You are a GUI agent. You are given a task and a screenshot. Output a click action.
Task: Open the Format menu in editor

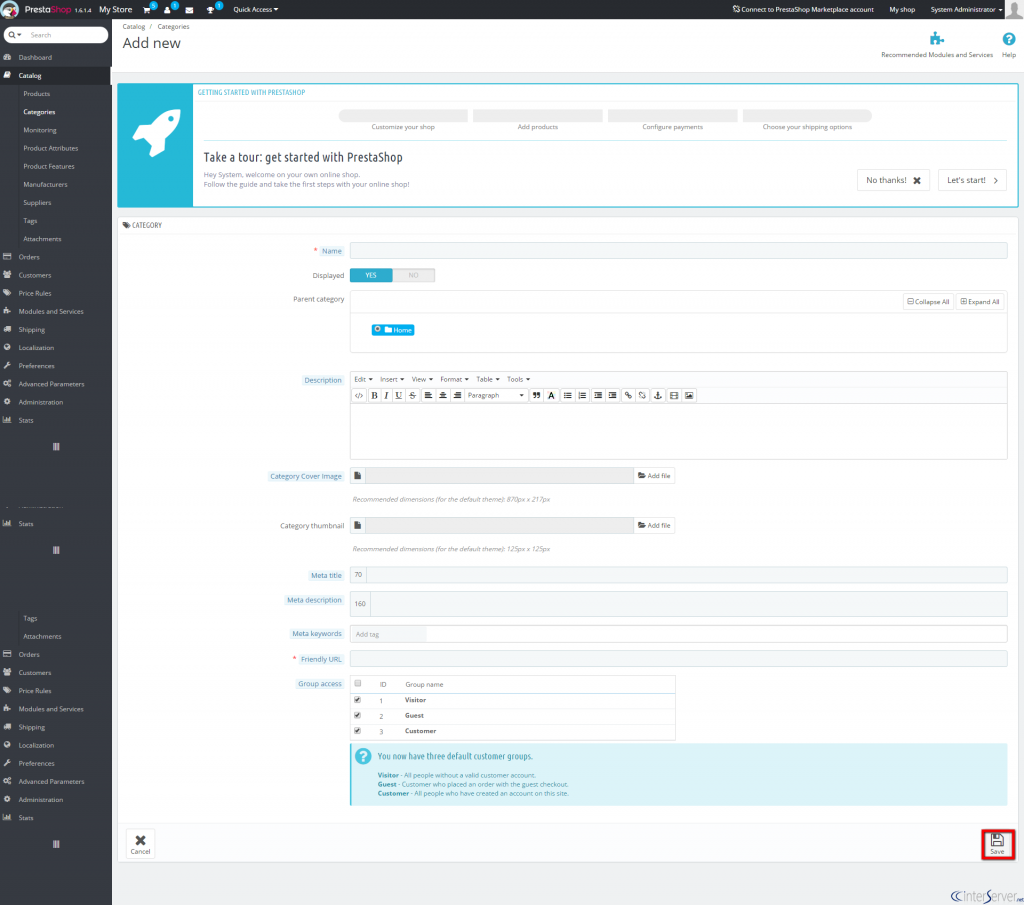point(454,379)
